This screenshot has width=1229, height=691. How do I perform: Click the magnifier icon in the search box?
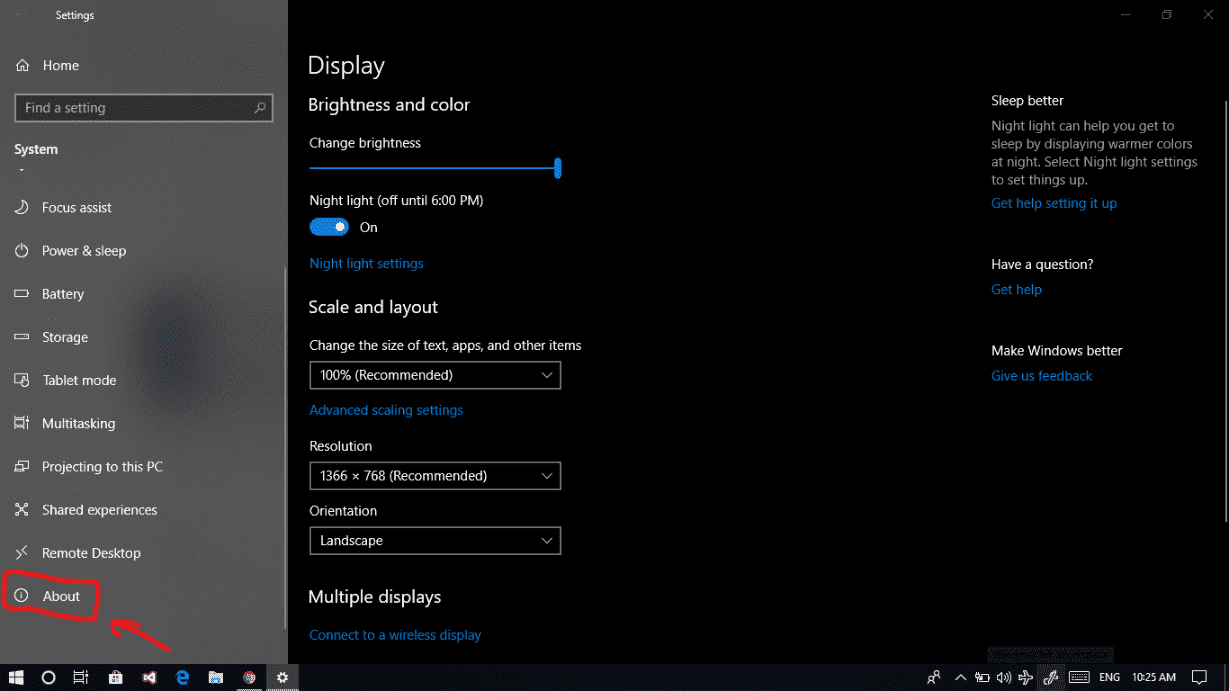pos(260,108)
